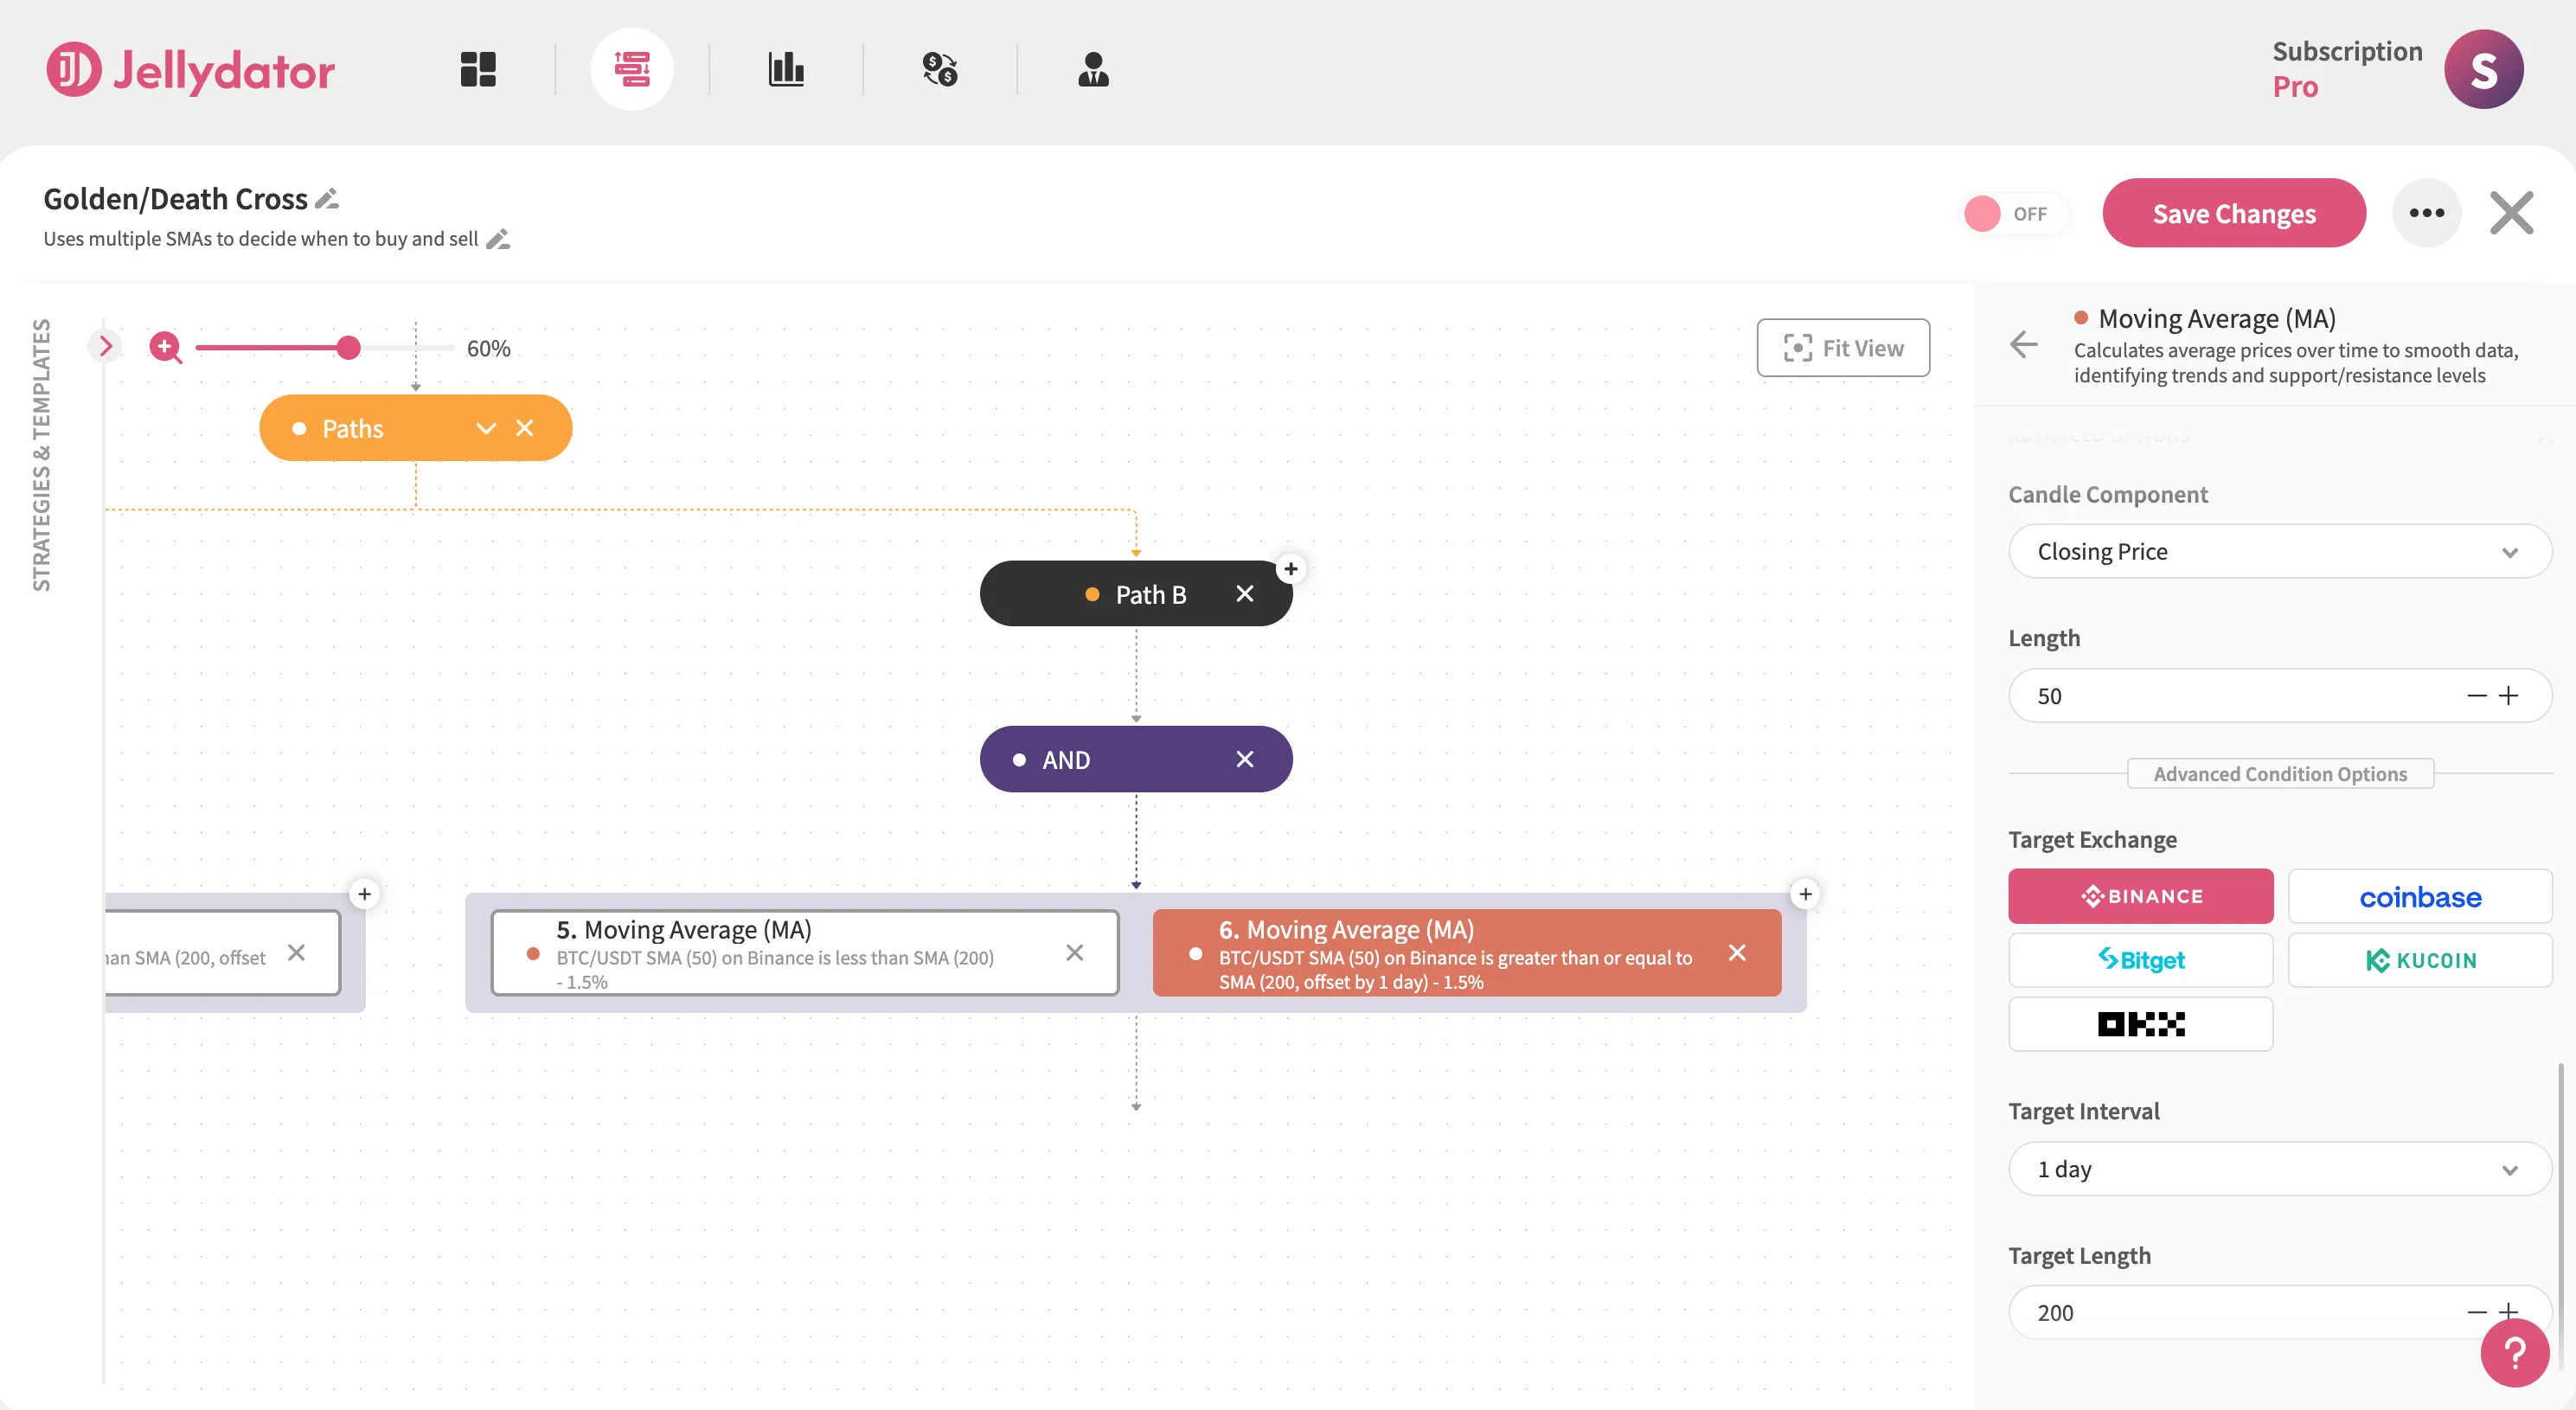Click the Fit View button
Image resolution: width=2576 pixels, height=1410 pixels.
click(1843, 348)
